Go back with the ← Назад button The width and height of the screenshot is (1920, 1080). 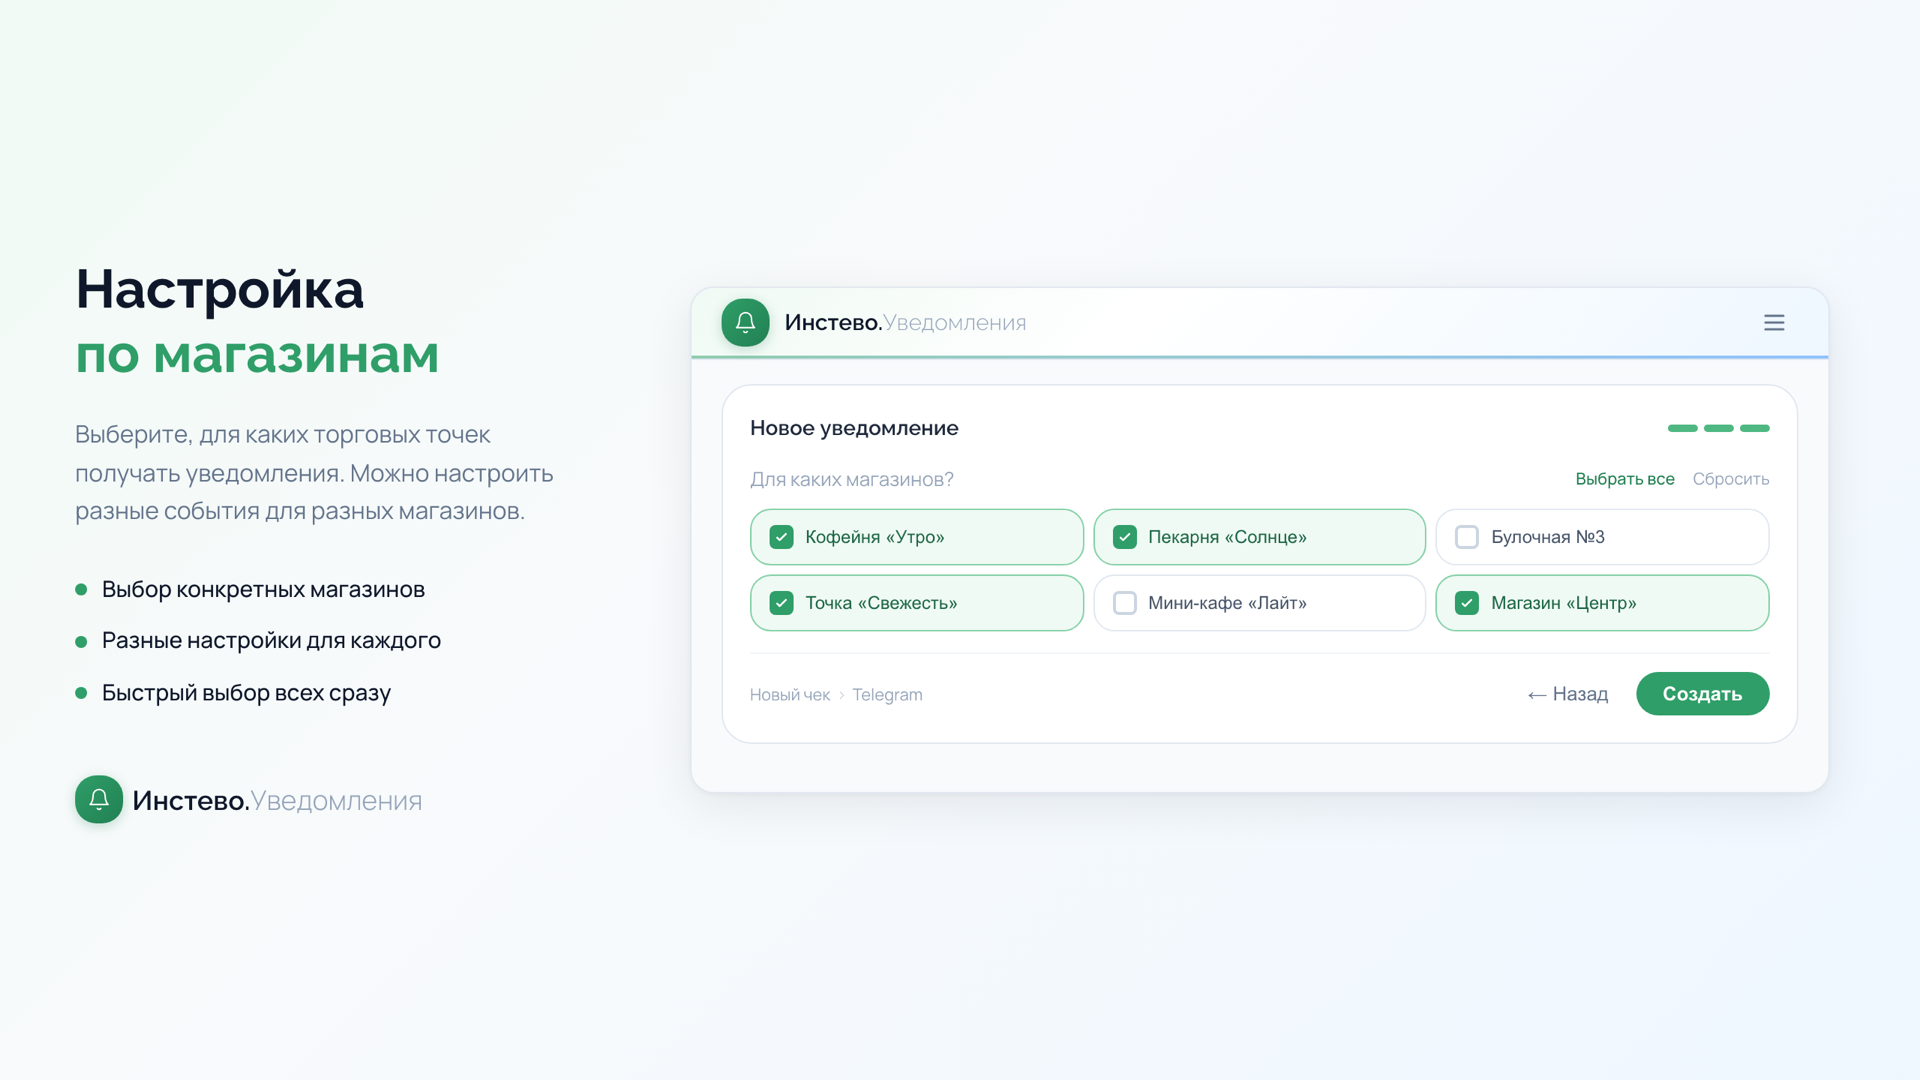tap(1568, 694)
